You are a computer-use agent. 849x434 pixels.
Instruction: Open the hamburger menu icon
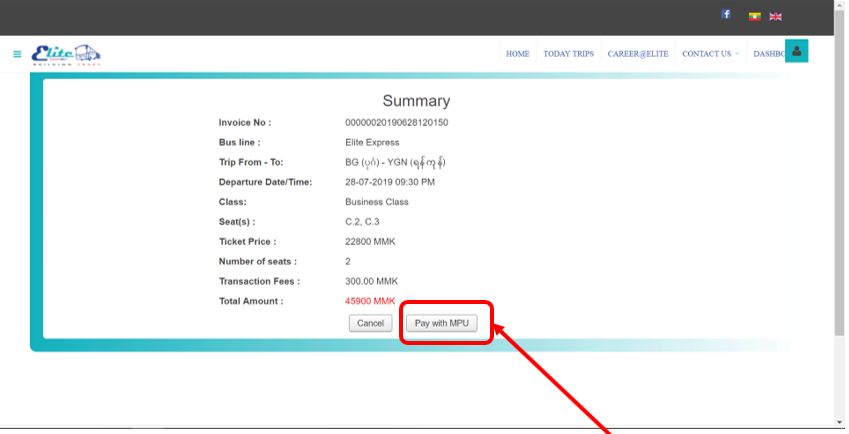tap(17, 54)
